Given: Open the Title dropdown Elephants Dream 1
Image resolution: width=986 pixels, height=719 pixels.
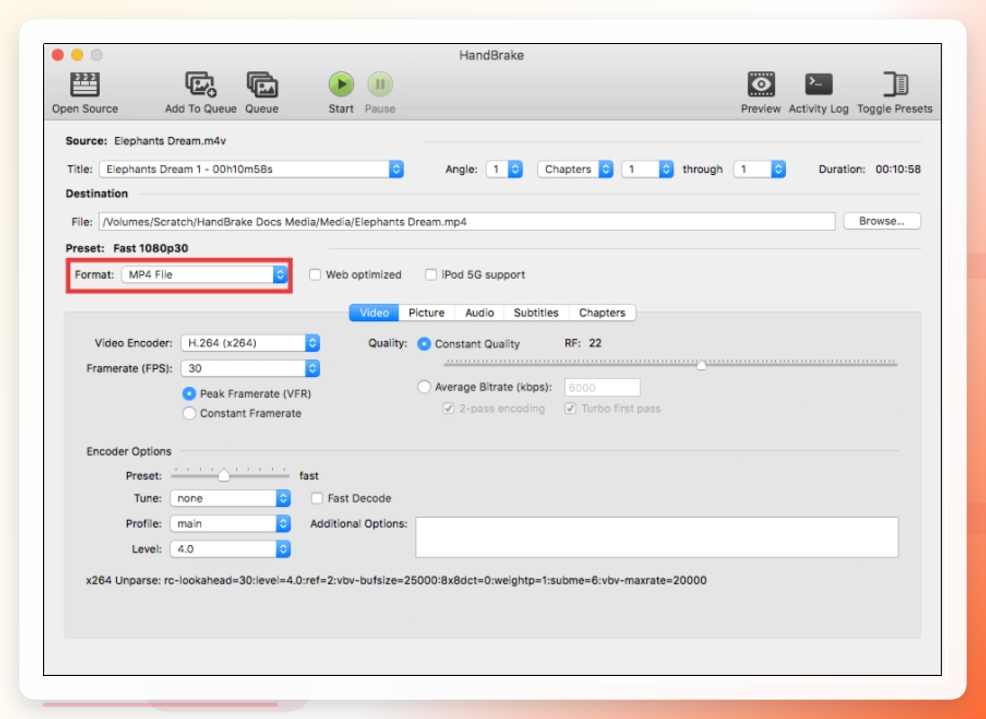Looking at the screenshot, I should pyautogui.click(x=251, y=169).
